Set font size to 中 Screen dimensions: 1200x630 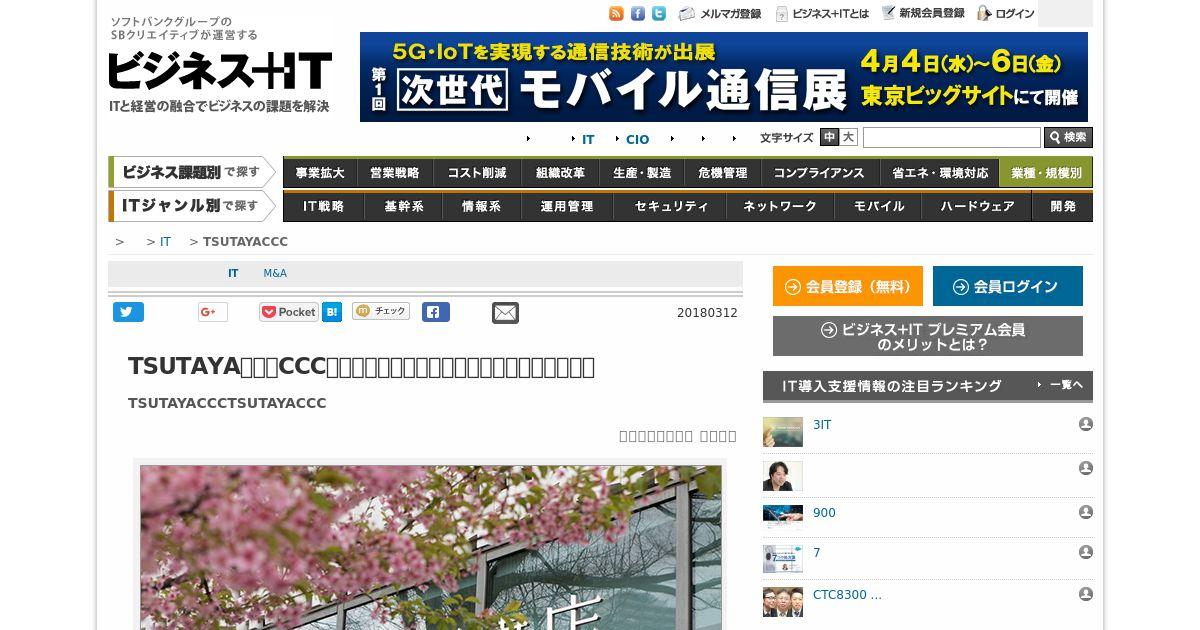pyautogui.click(x=829, y=137)
